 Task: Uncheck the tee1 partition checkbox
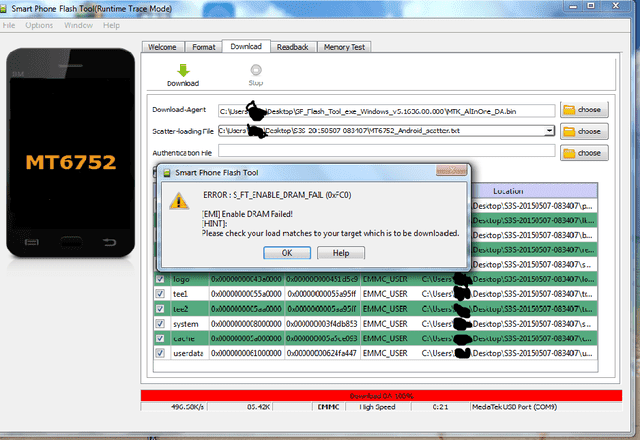[160, 294]
